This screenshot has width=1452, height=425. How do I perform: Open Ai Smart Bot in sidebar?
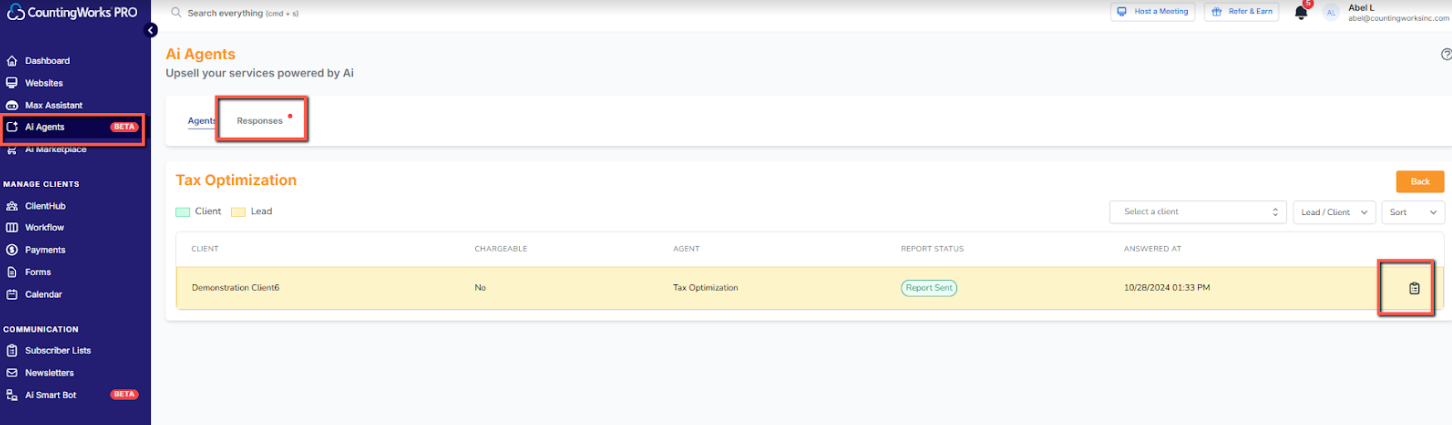(x=50, y=395)
